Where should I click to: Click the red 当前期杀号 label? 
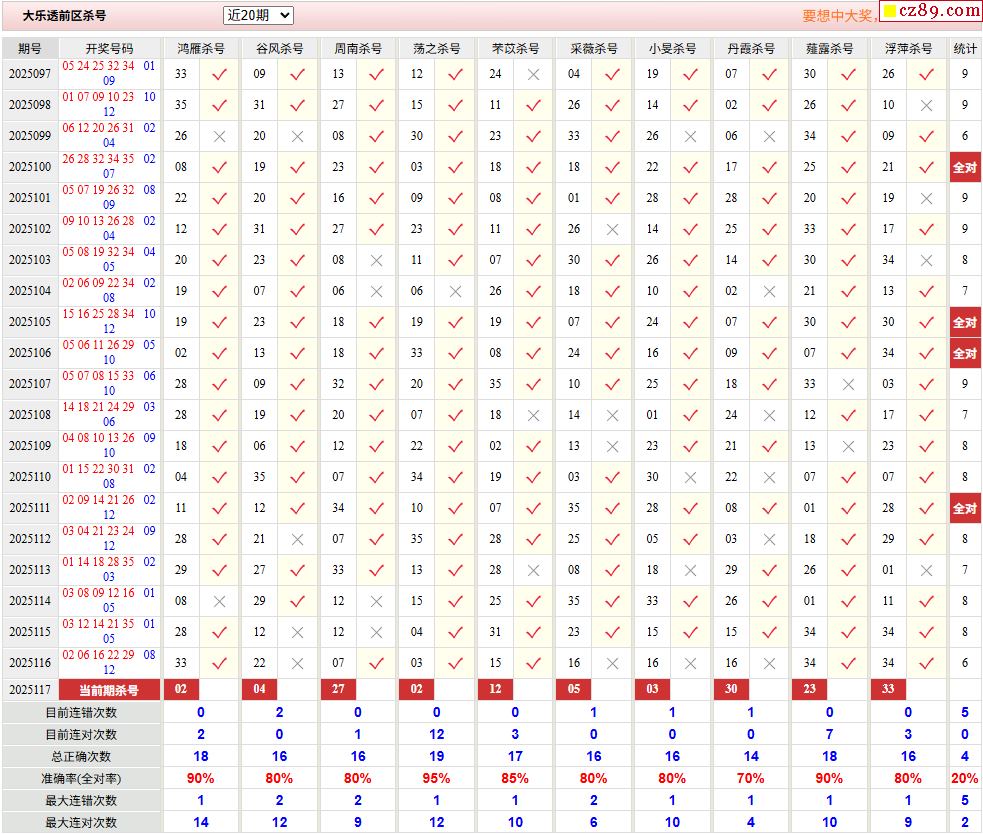(110, 690)
